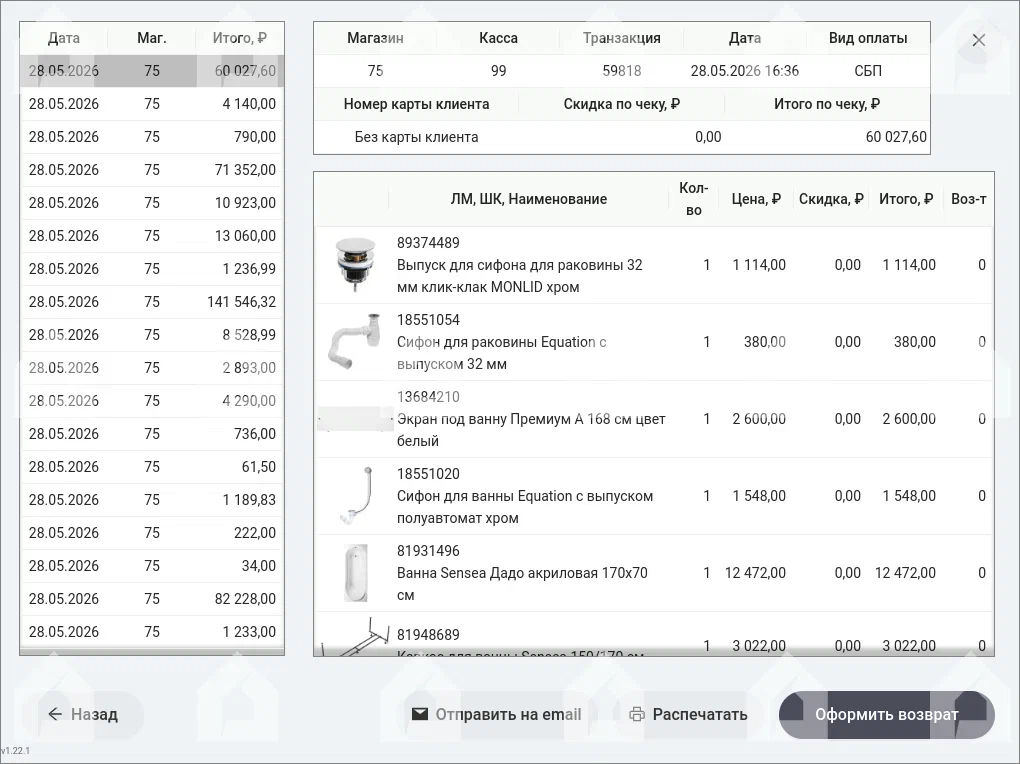
Task: Open the bath screen Премиум А thumbnail
Action: click(355, 418)
